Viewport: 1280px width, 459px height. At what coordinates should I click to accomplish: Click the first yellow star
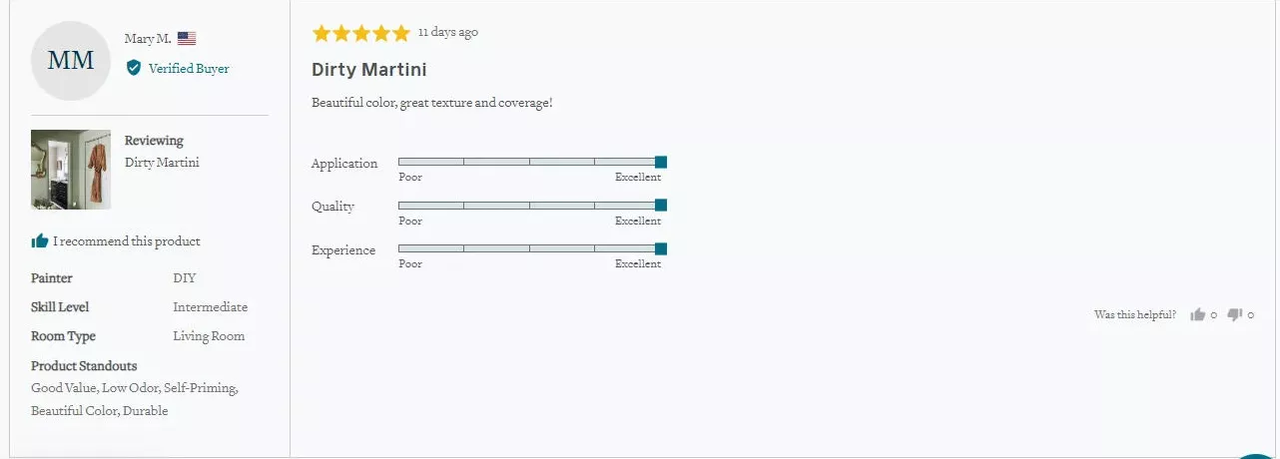pyautogui.click(x=321, y=33)
